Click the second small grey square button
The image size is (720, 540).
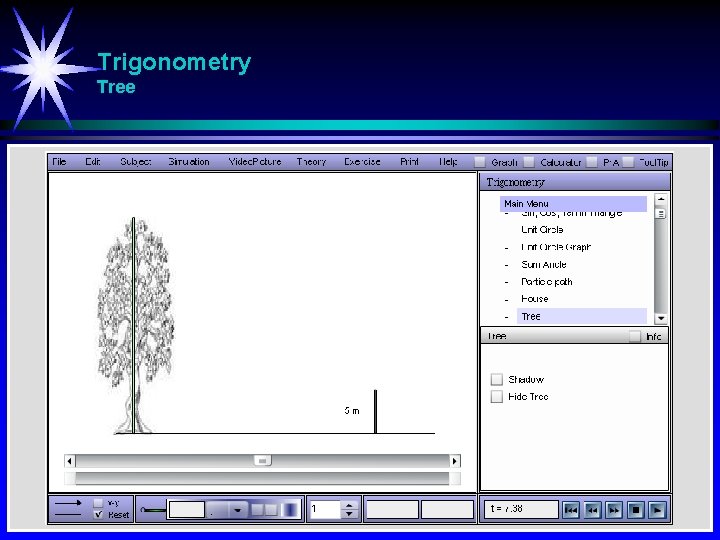click(x=271, y=510)
